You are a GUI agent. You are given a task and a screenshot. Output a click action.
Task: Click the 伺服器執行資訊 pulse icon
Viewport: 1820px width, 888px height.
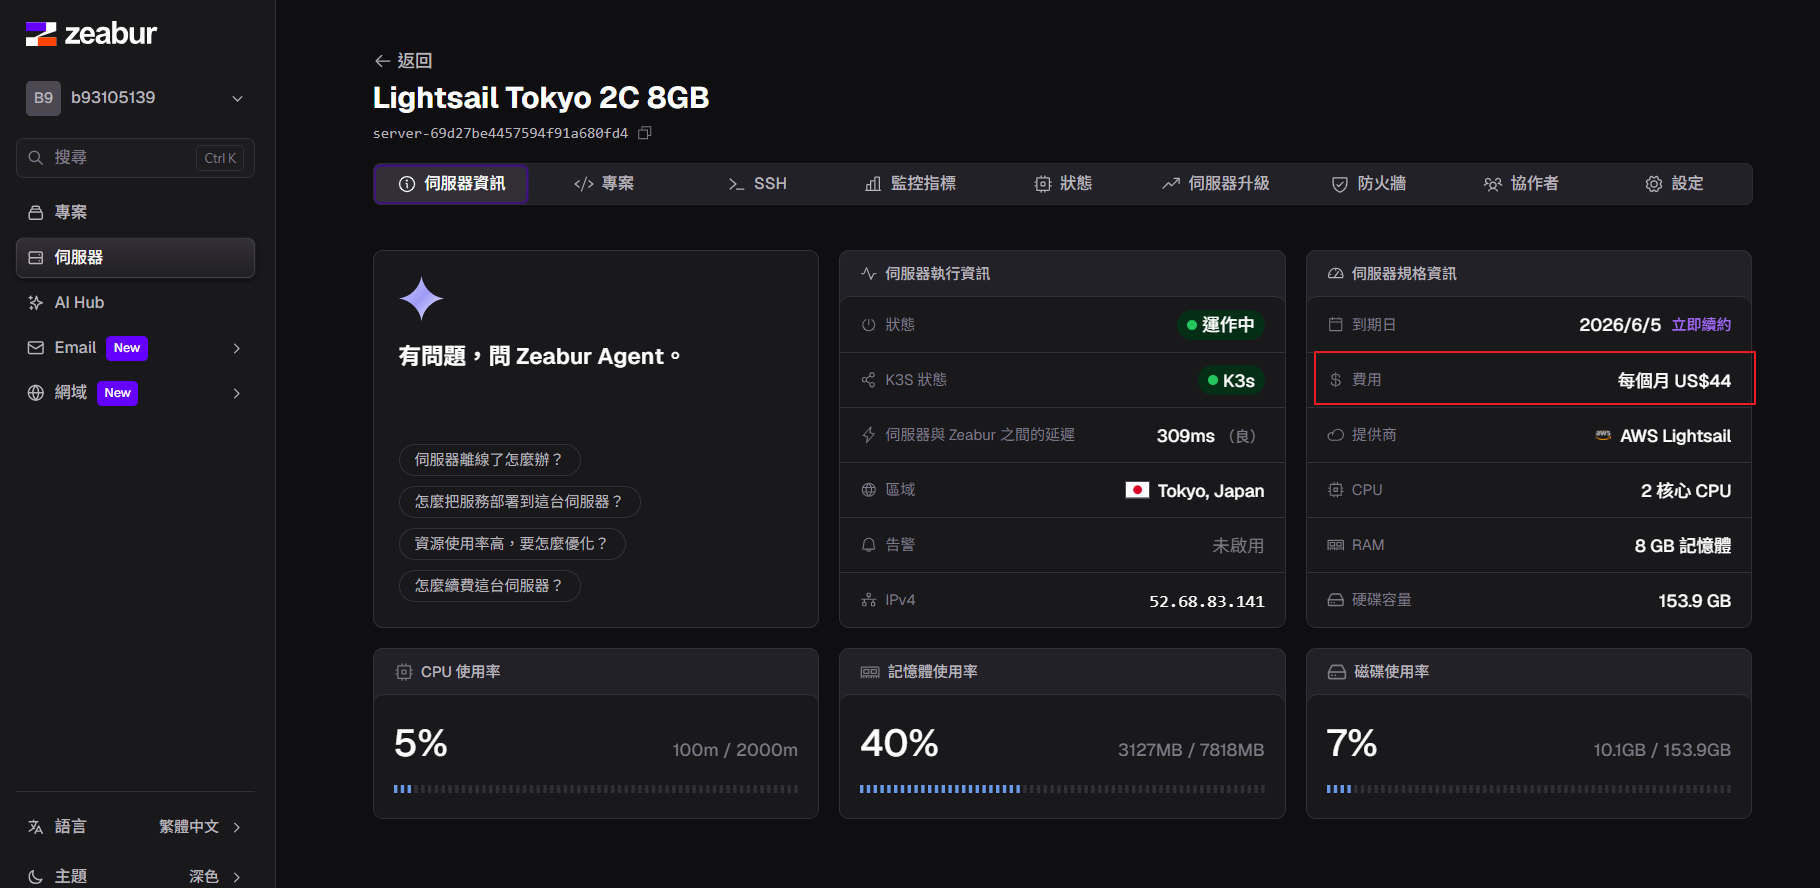click(869, 273)
